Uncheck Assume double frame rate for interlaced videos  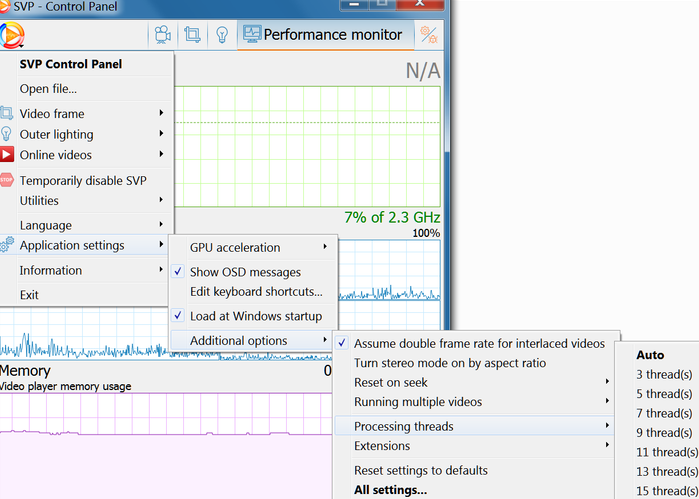(478, 343)
